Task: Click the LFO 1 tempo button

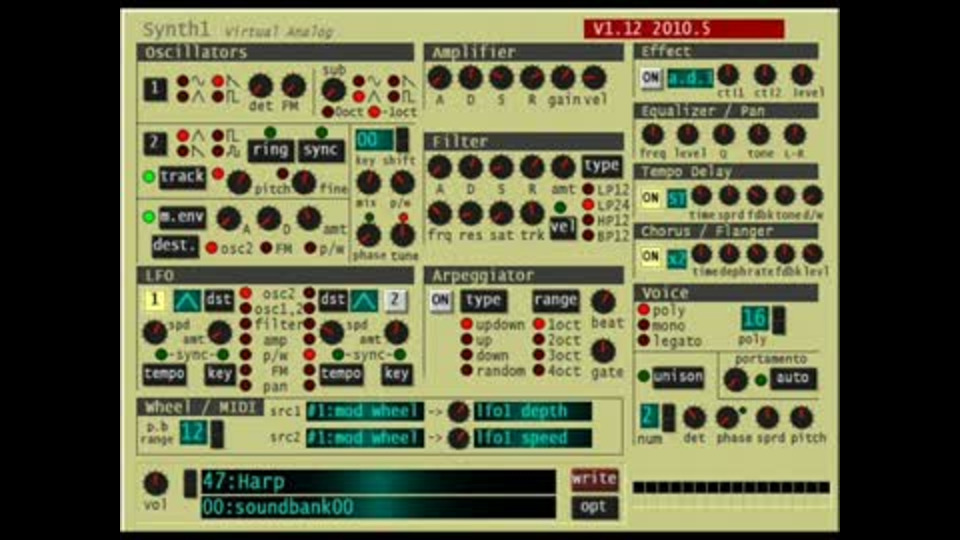Action: [x=164, y=374]
